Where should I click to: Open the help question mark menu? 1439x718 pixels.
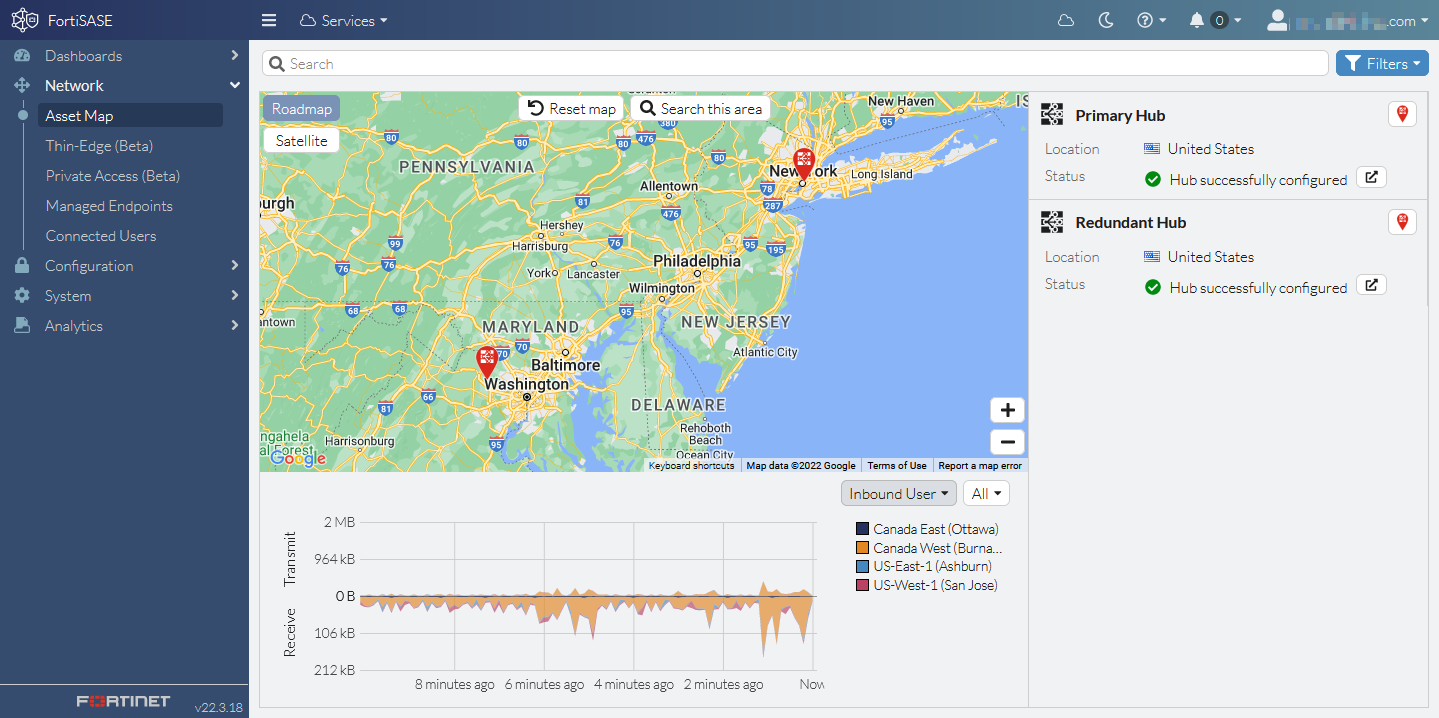coord(1151,20)
